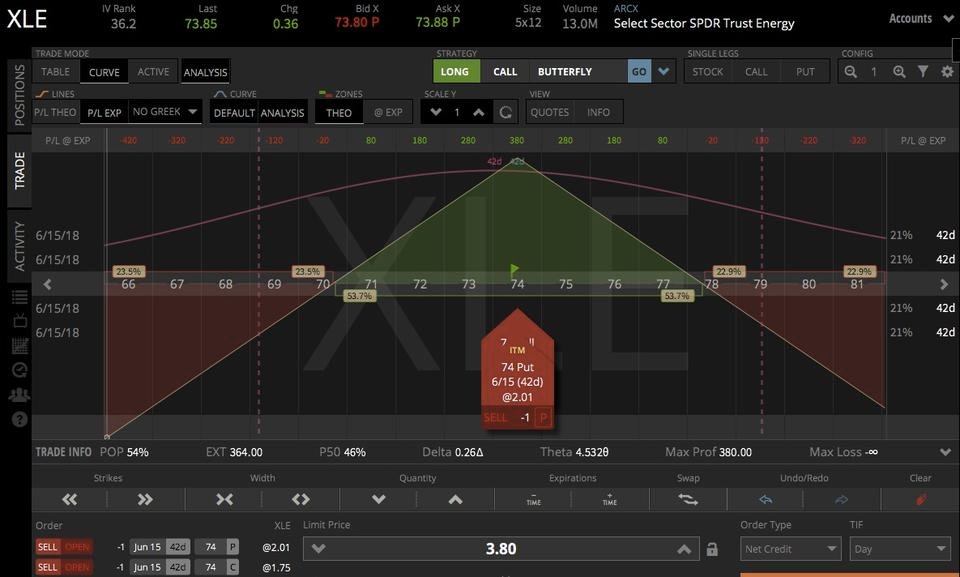This screenshot has width=960, height=577.
Task: Enable THEO zones
Action: pyautogui.click(x=339, y=113)
